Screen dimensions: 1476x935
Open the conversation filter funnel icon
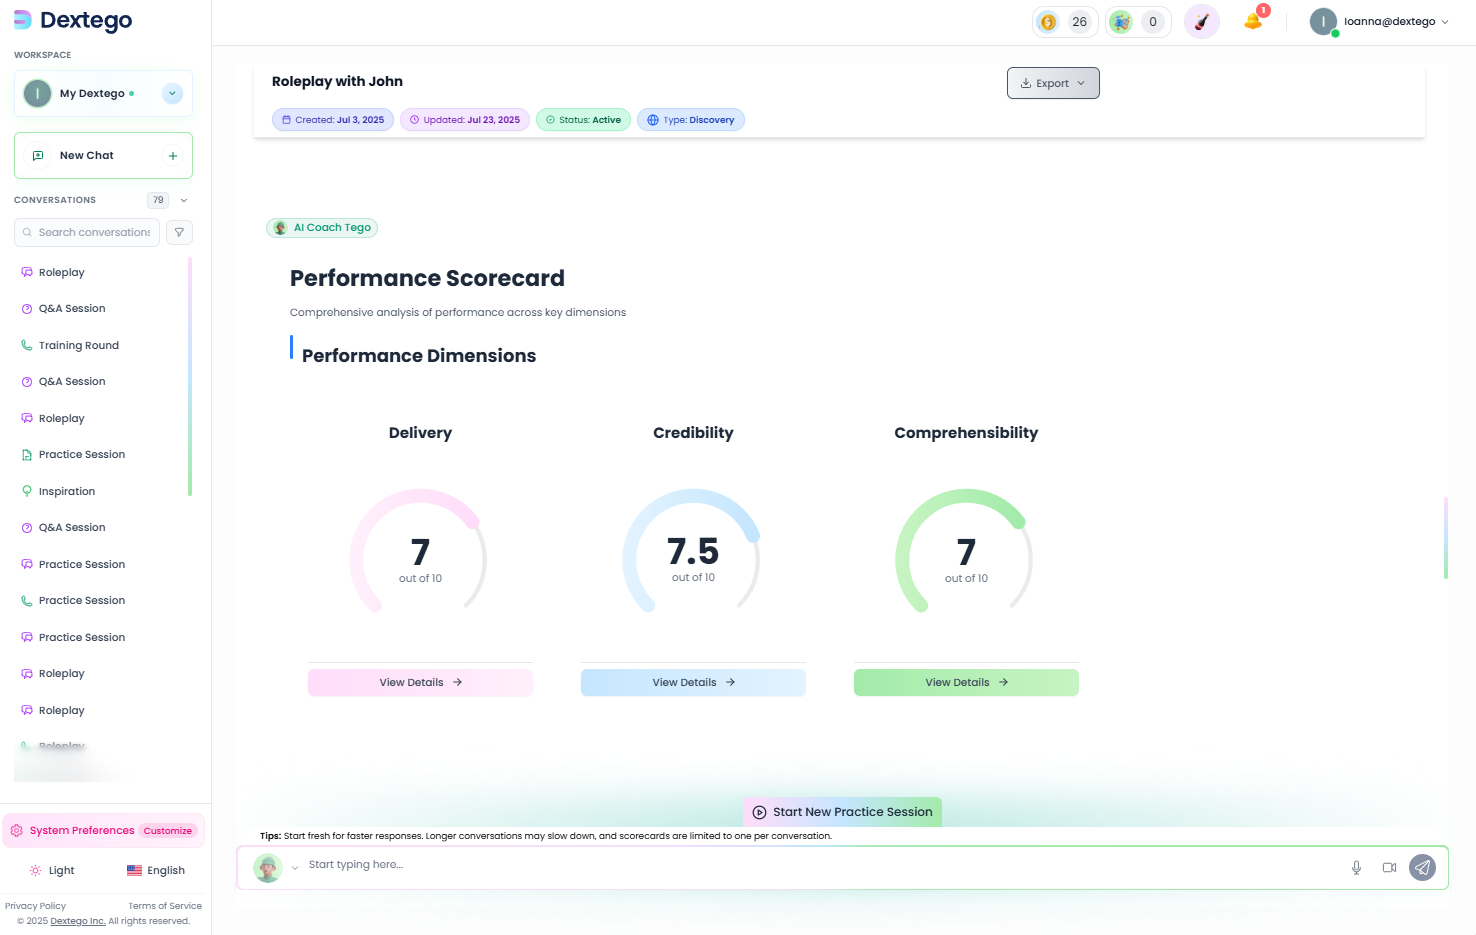[x=179, y=232]
